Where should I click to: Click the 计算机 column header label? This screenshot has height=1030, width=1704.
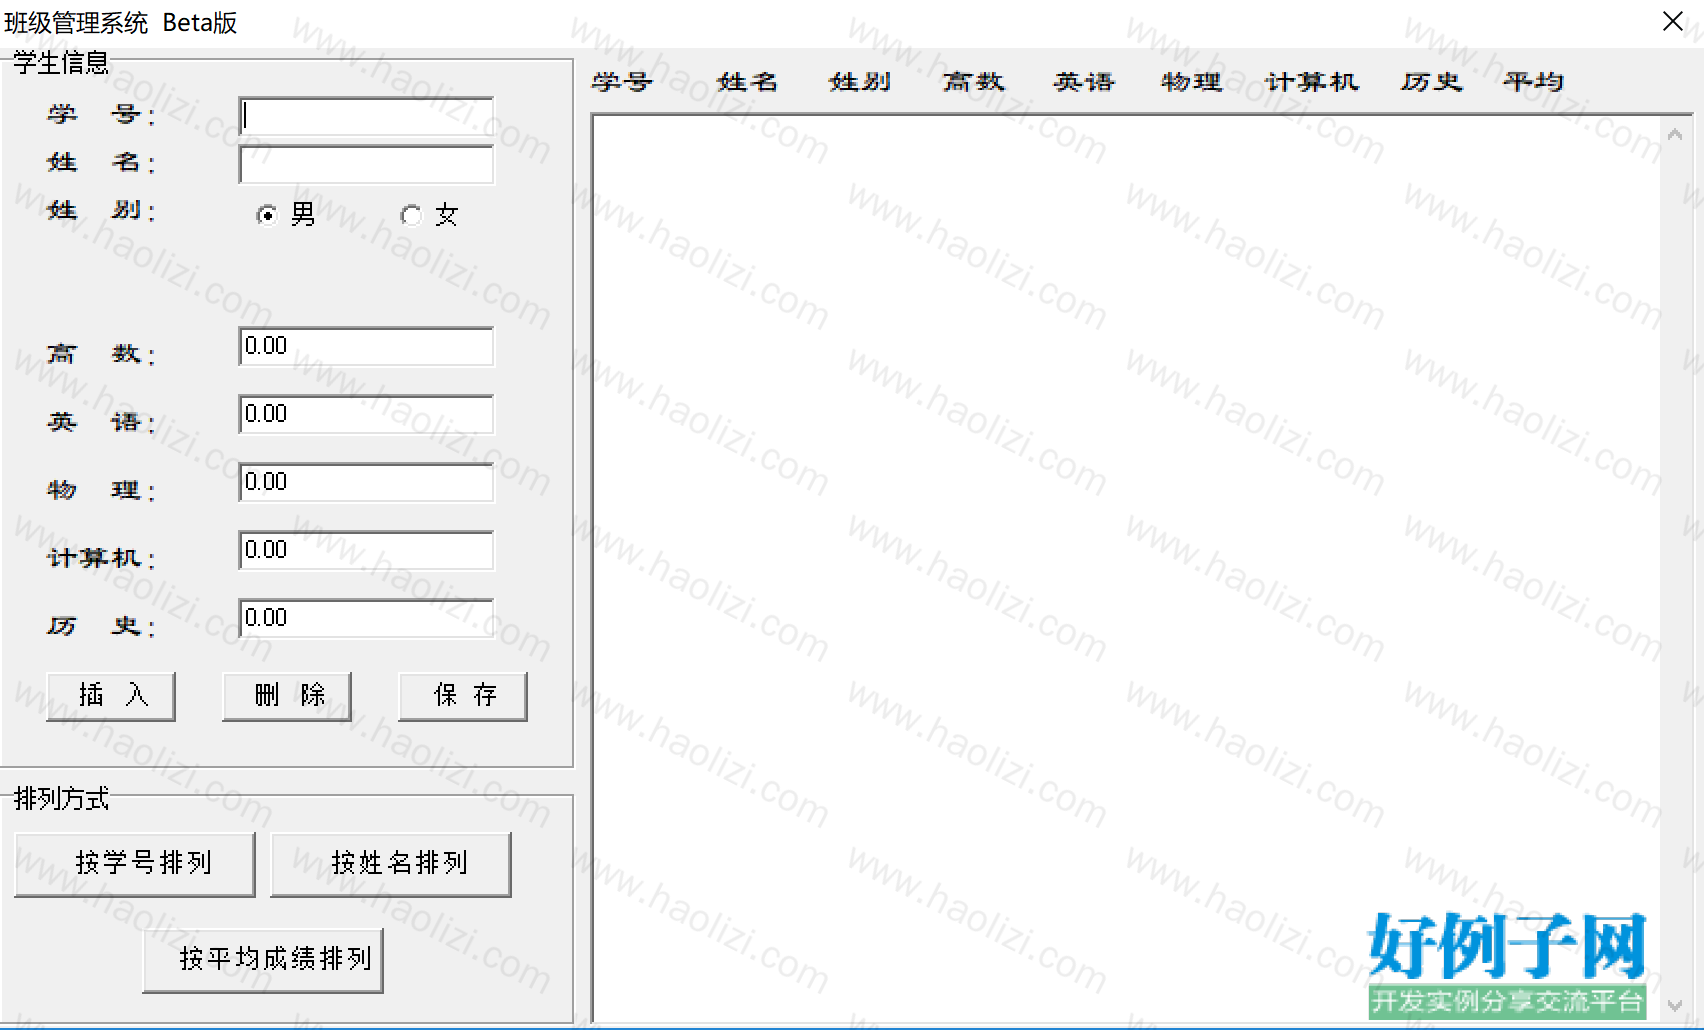pos(1312,82)
